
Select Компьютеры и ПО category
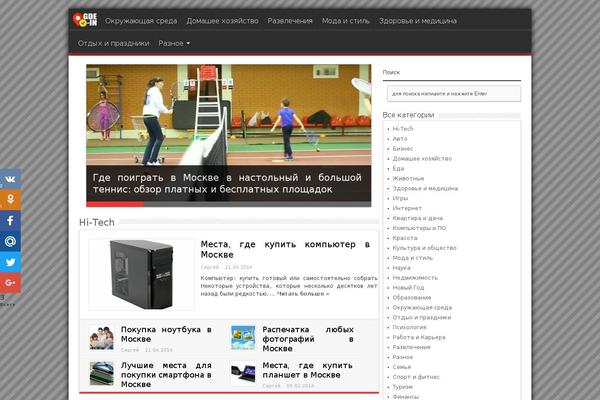coord(419,228)
